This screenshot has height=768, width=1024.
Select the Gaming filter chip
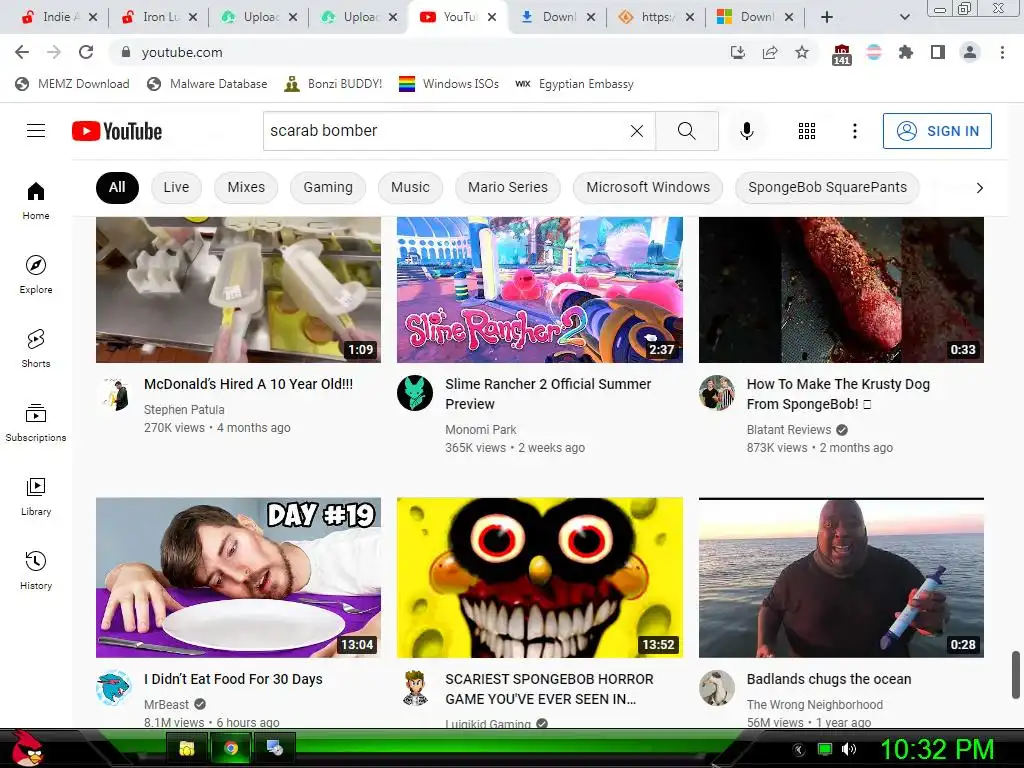pyautogui.click(x=328, y=187)
